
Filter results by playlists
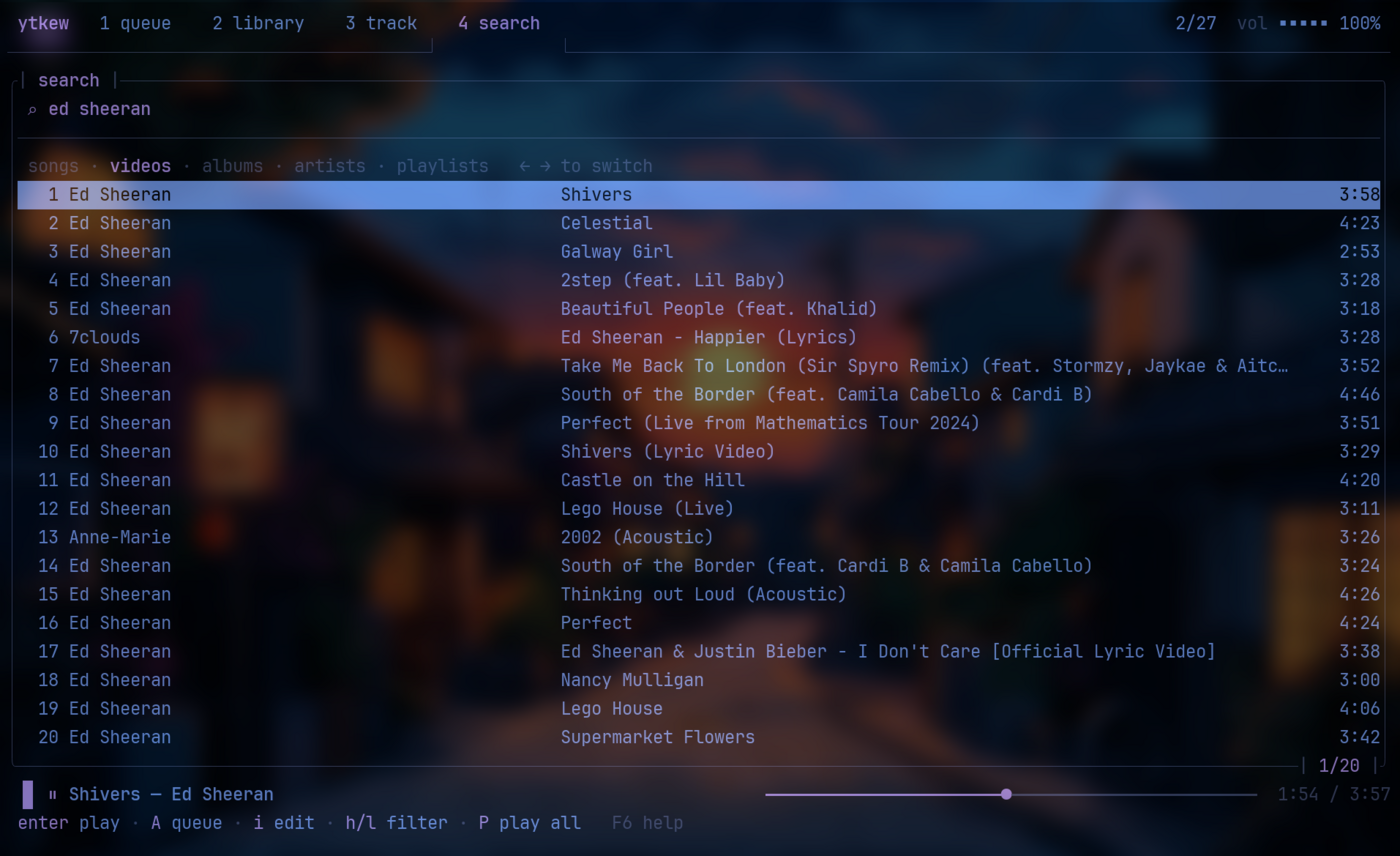click(442, 166)
